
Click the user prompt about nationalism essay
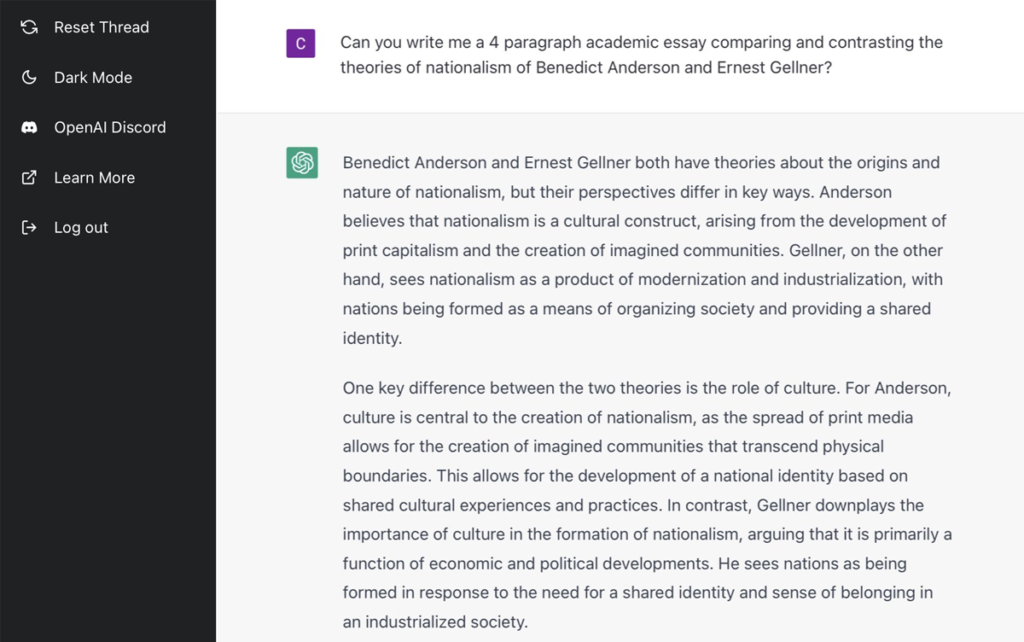(x=641, y=55)
